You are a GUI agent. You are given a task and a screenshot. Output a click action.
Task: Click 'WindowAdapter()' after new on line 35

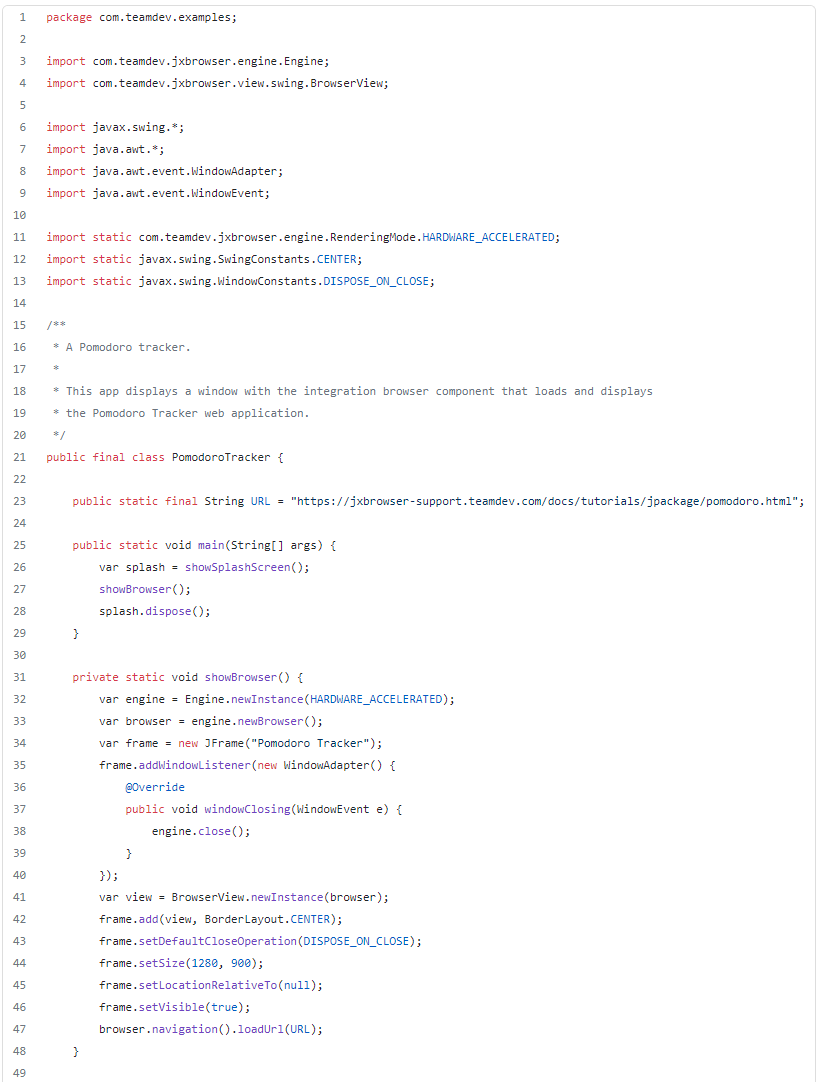click(333, 766)
